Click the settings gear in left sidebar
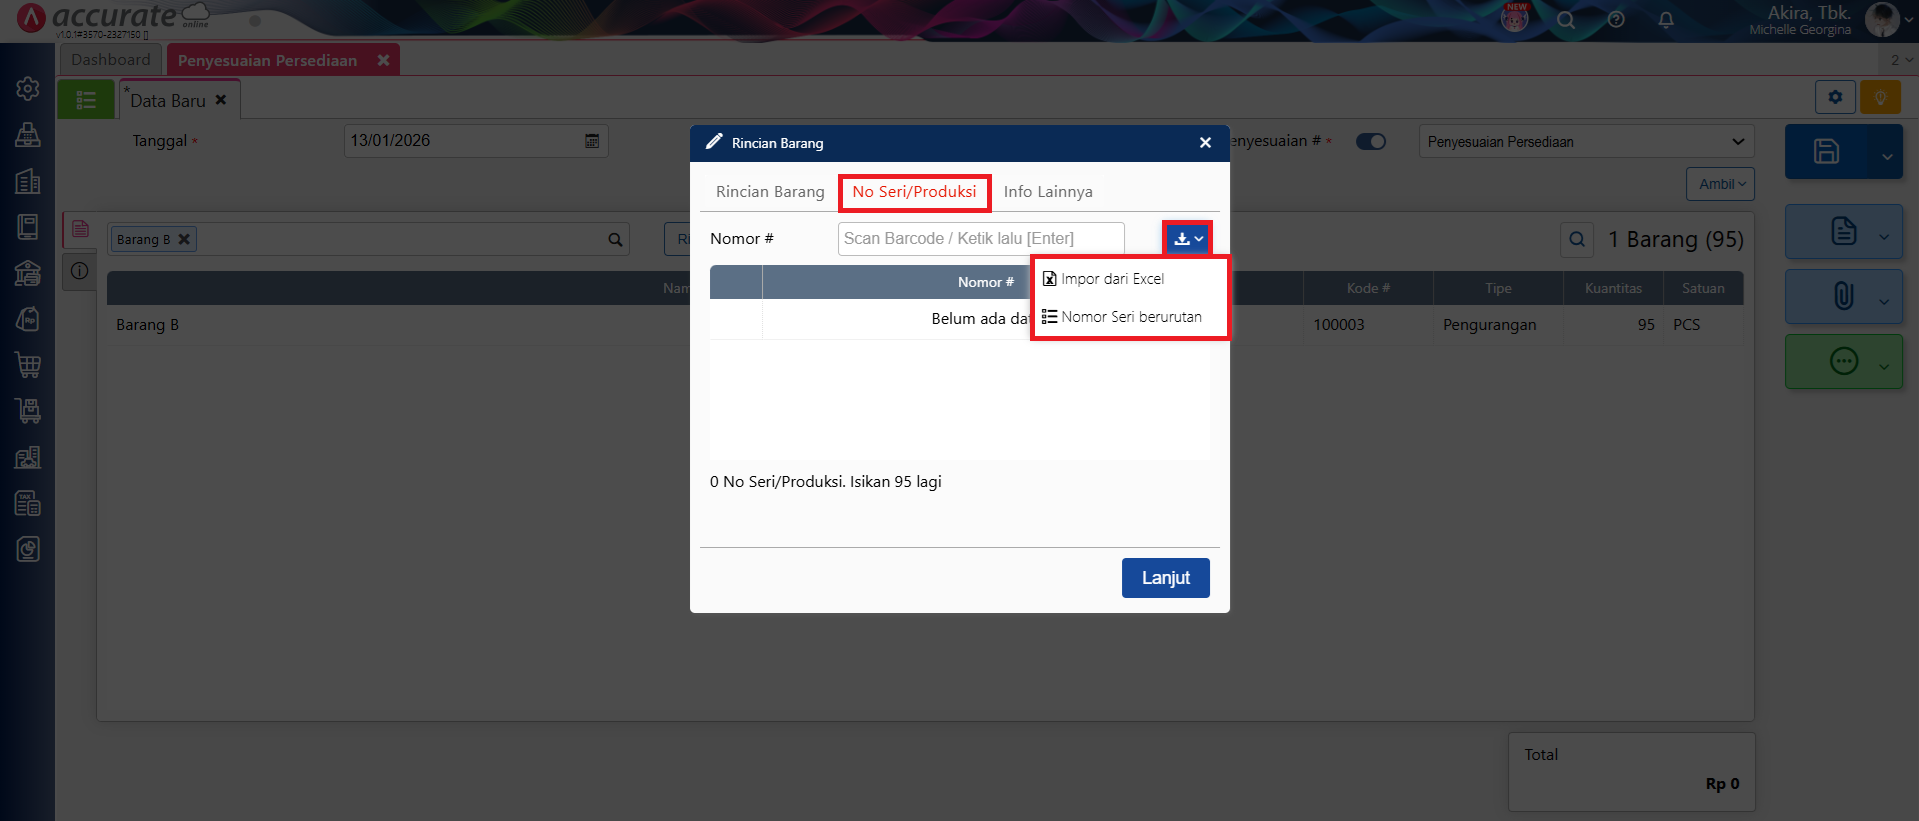Screen dimensions: 1919x821 (x=28, y=88)
